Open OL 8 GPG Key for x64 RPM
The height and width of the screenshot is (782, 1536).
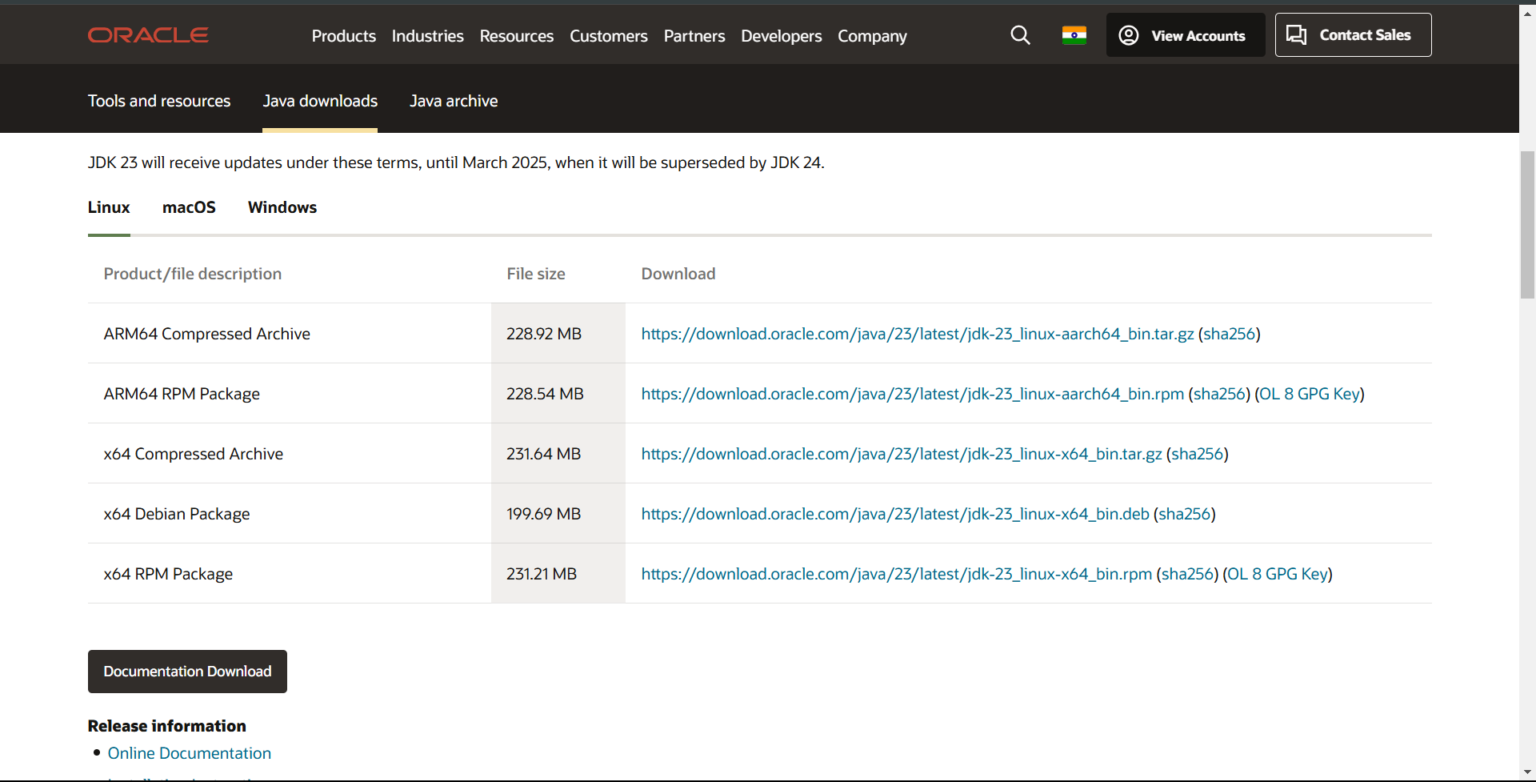tap(1277, 574)
